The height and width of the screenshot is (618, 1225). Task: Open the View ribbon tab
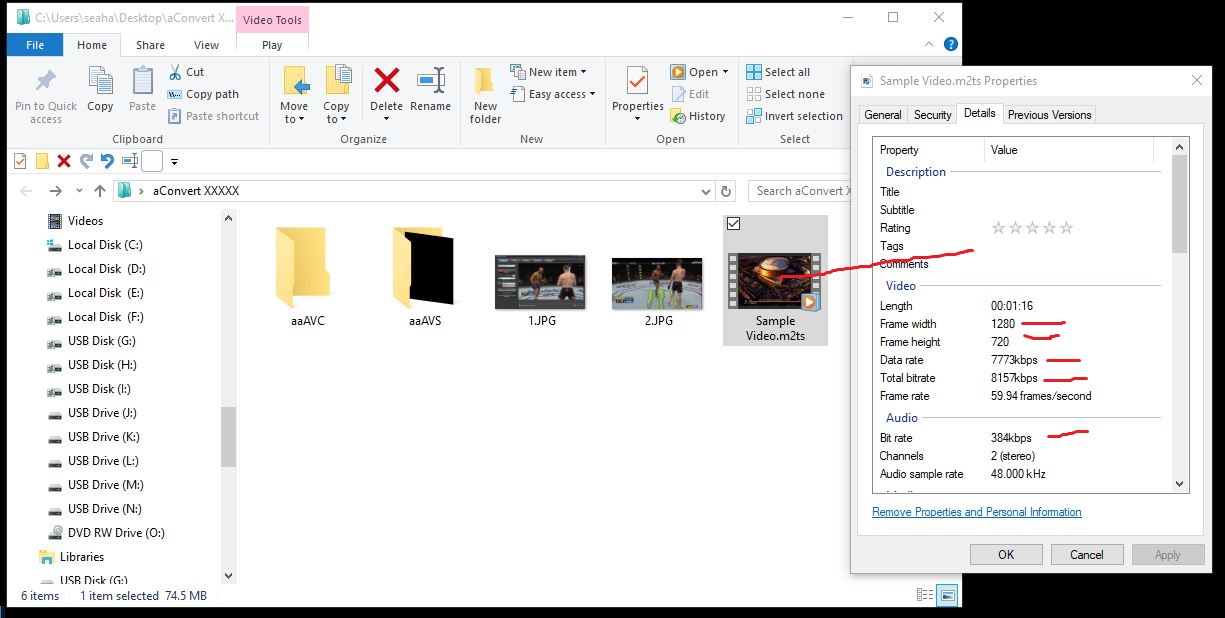coord(206,45)
